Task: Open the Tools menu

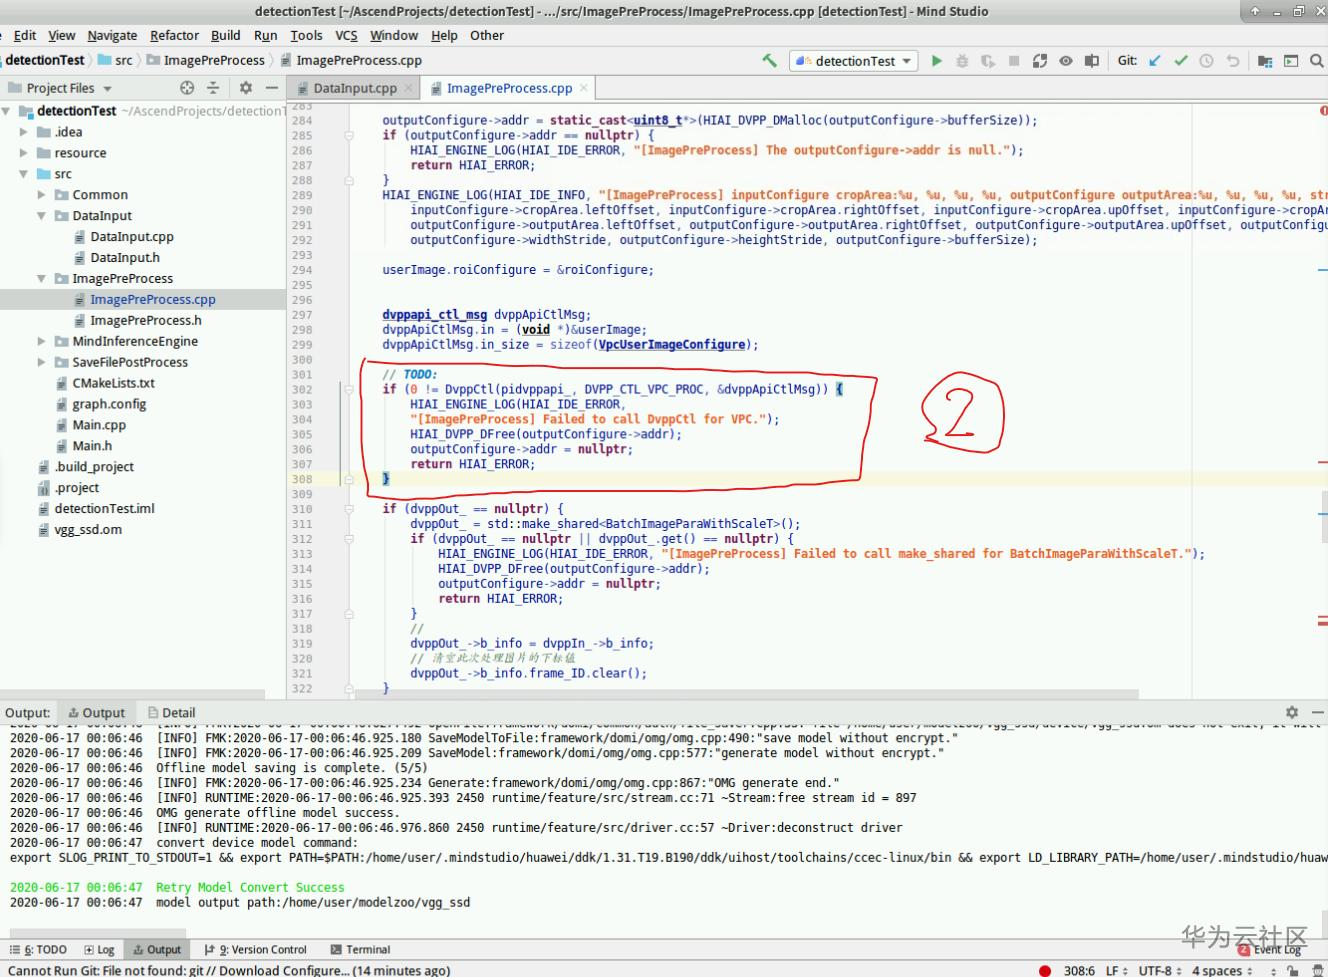Action: (307, 35)
